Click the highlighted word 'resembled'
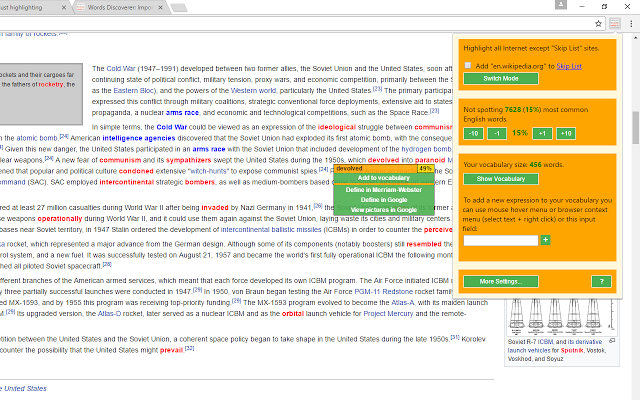This screenshot has width=640, height=400. pyautogui.click(x=424, y=244)
